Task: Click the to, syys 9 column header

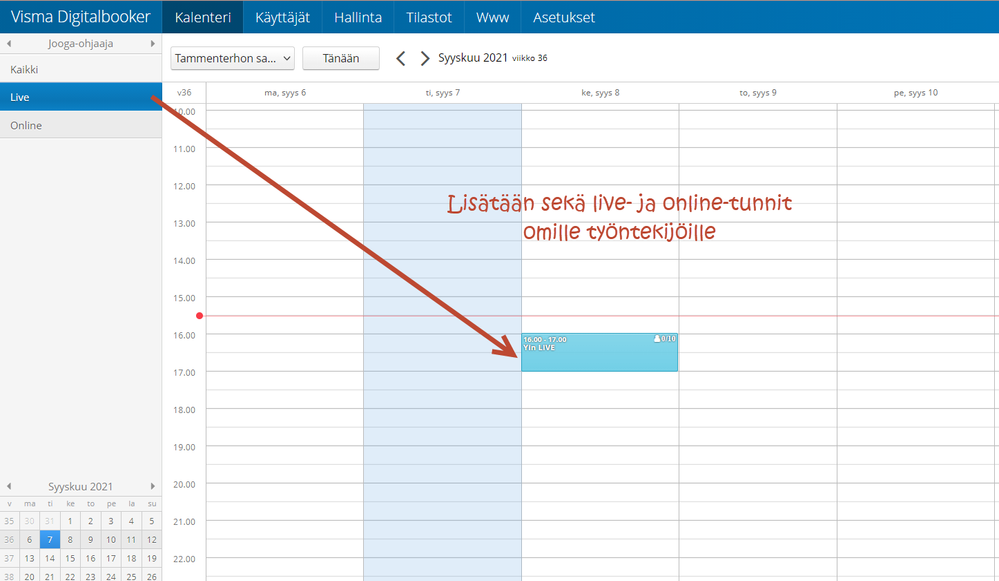Action: tap(758, 92)
